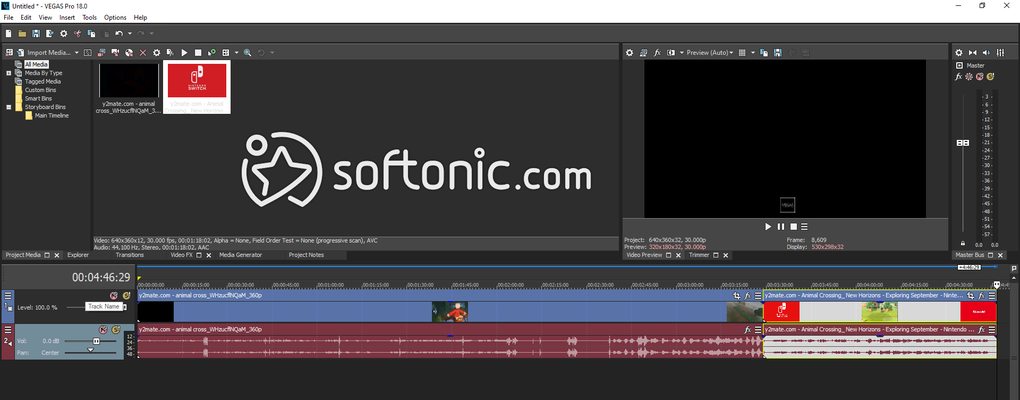Screen dimensions: 1020x400
Task: Open the File menu
Action: click(x=8, y=18)
